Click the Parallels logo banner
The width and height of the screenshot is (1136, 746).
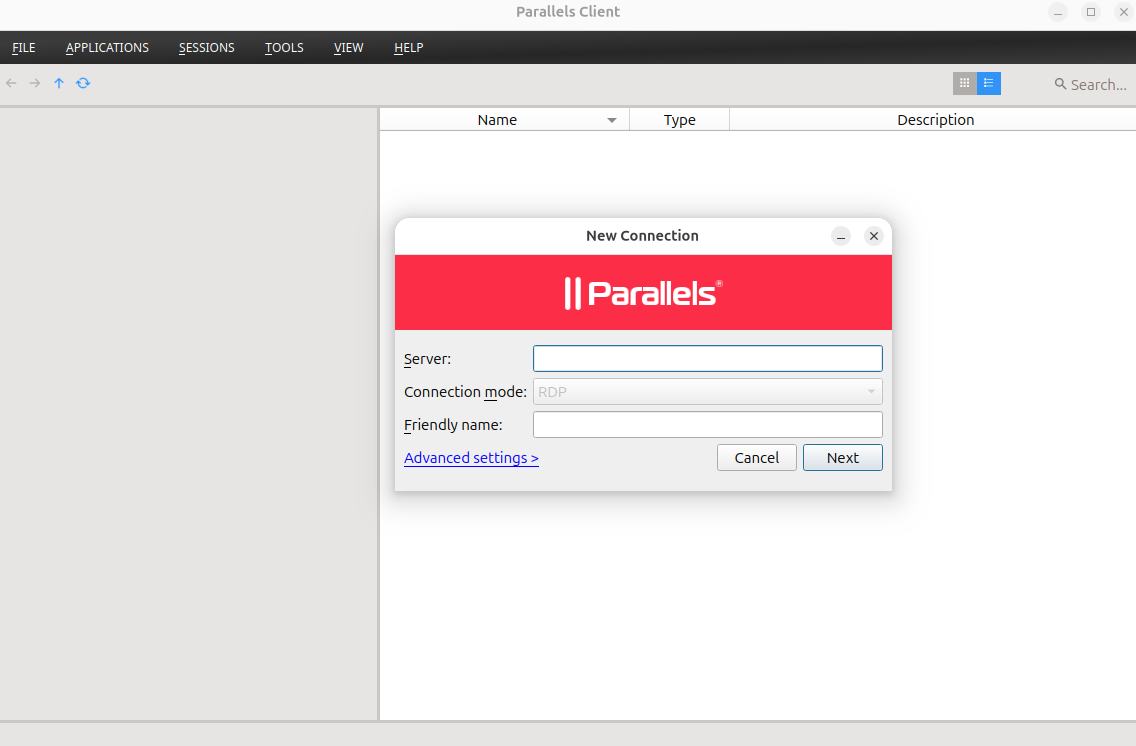[x=643, y=293]
